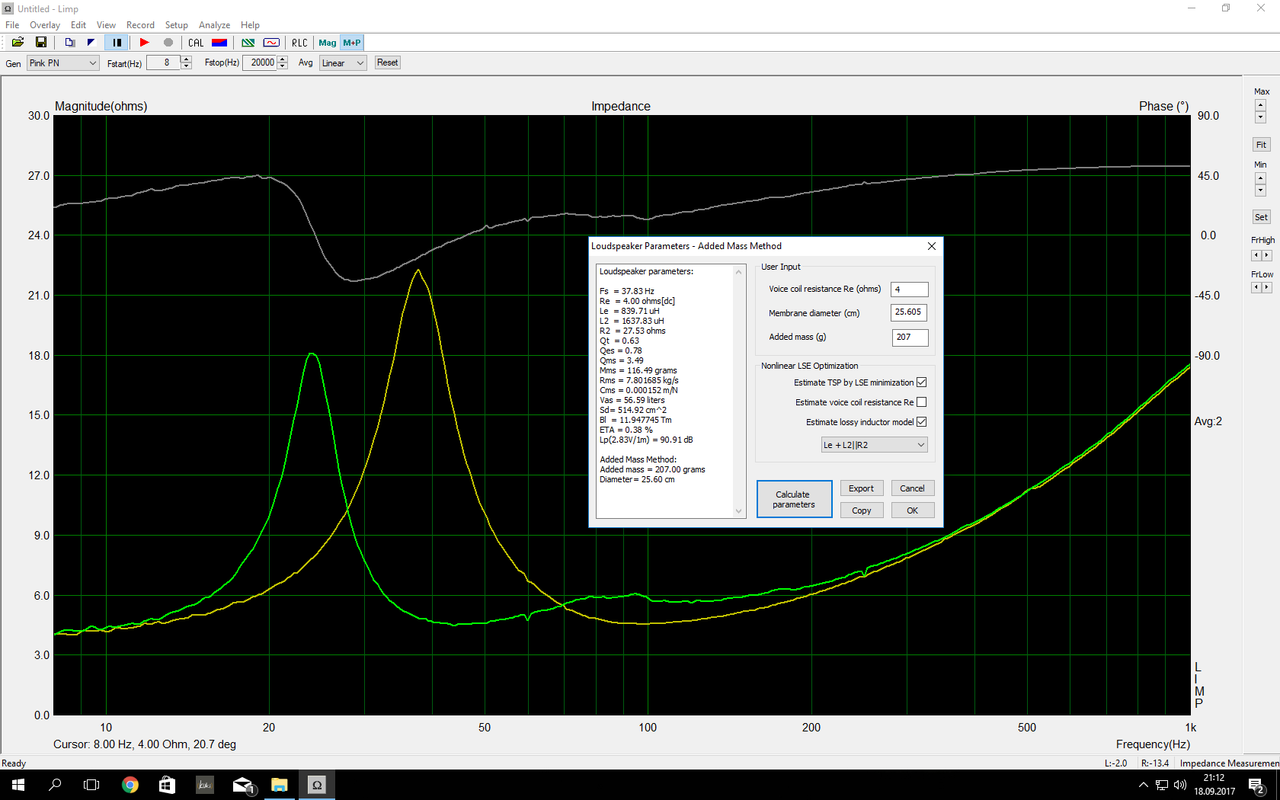Click the grey stop circle icon
1280x800 pixels.
[x=168, y=42]
